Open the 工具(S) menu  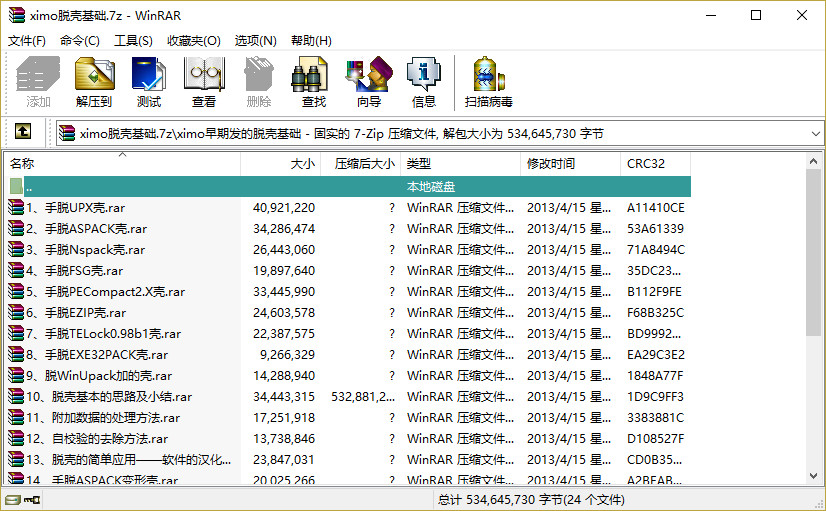click(133, 41)
